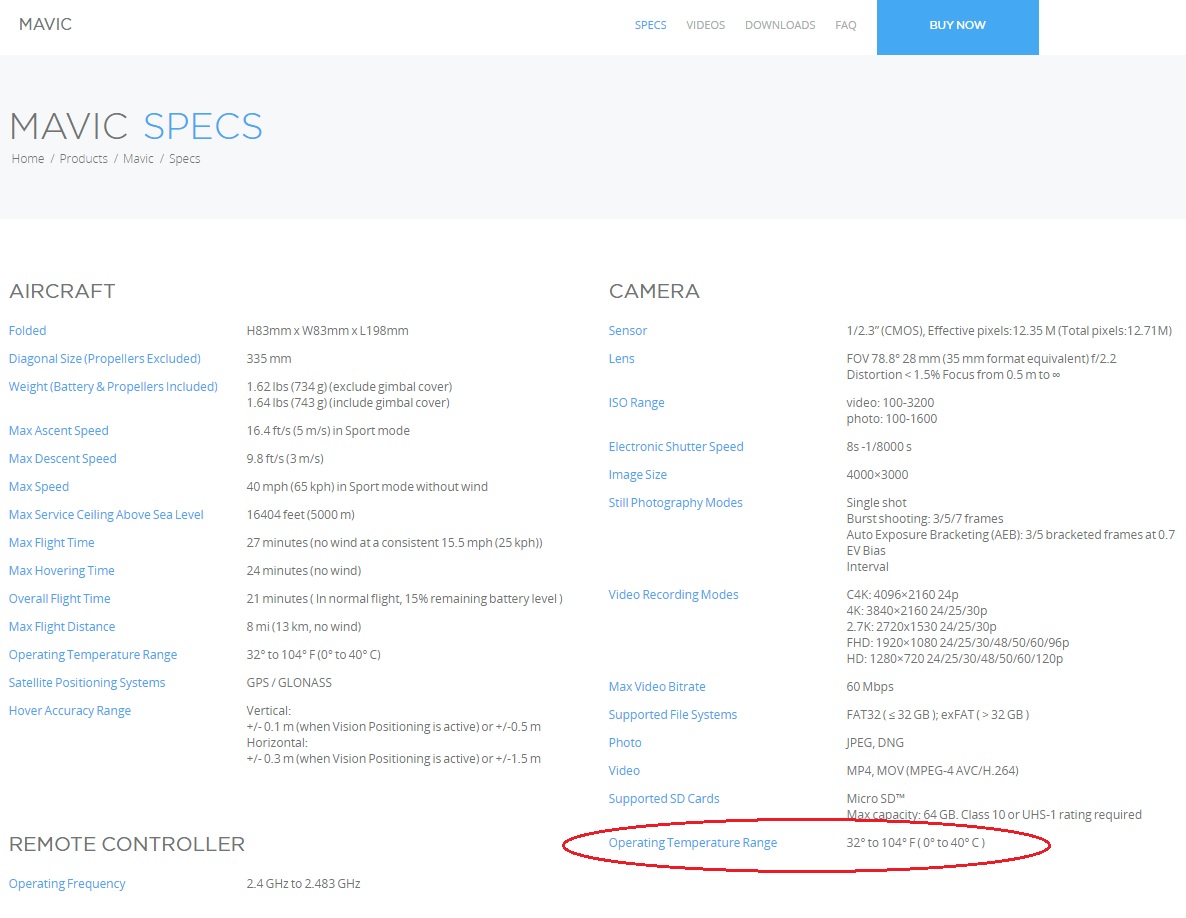Viewport: 1186px width, 918px height.
Task: Click the REMOTE CONTROLLER section heading
Action: tap(127, 844)
